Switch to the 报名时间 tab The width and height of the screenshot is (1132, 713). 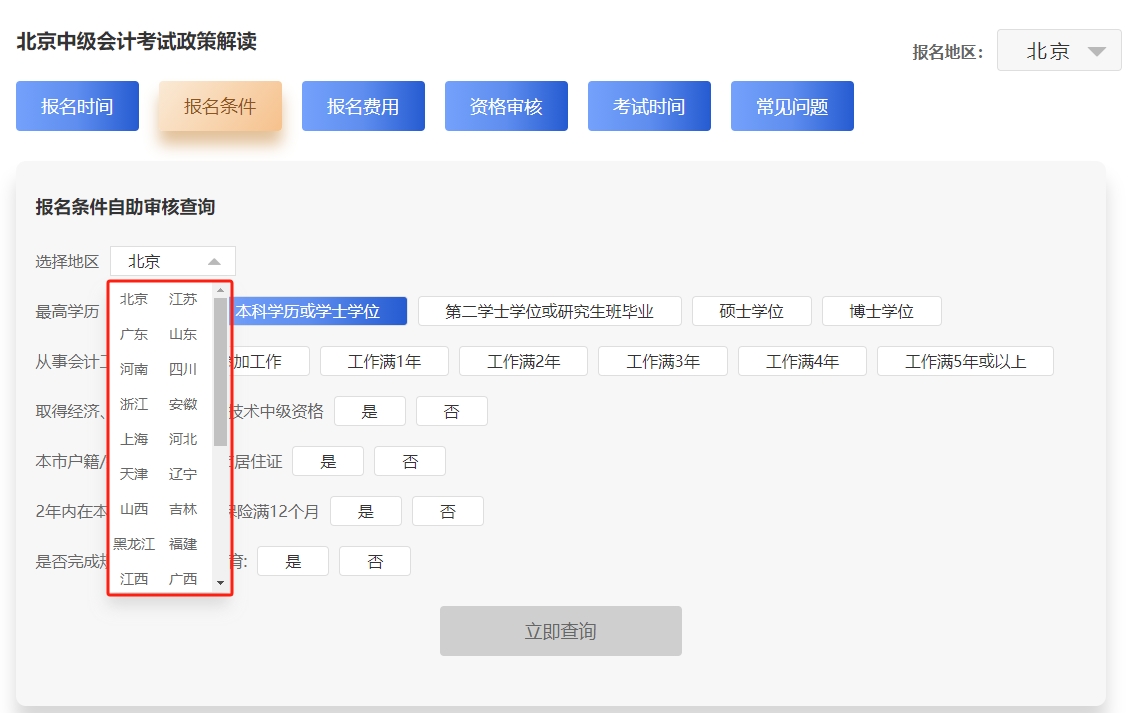pos(77,105)
